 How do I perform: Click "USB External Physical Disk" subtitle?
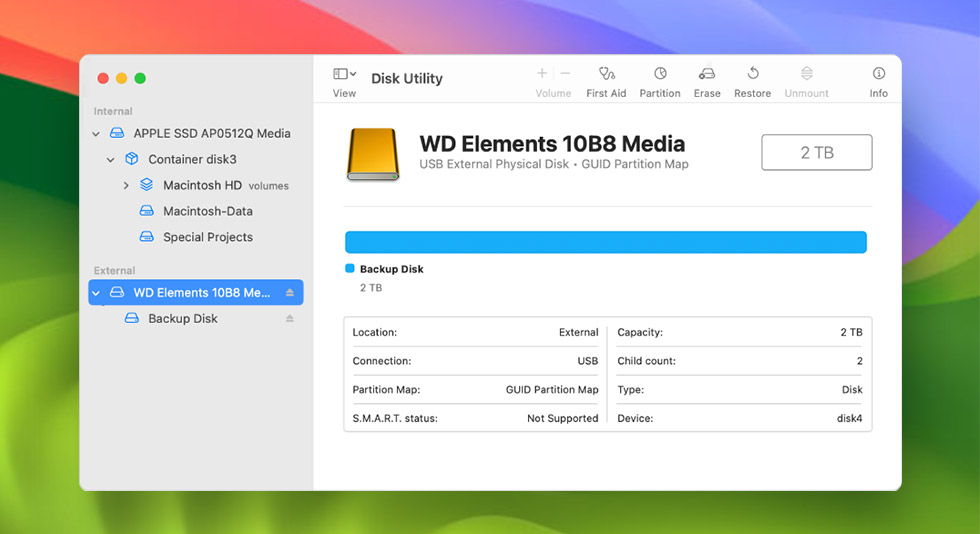494,164
